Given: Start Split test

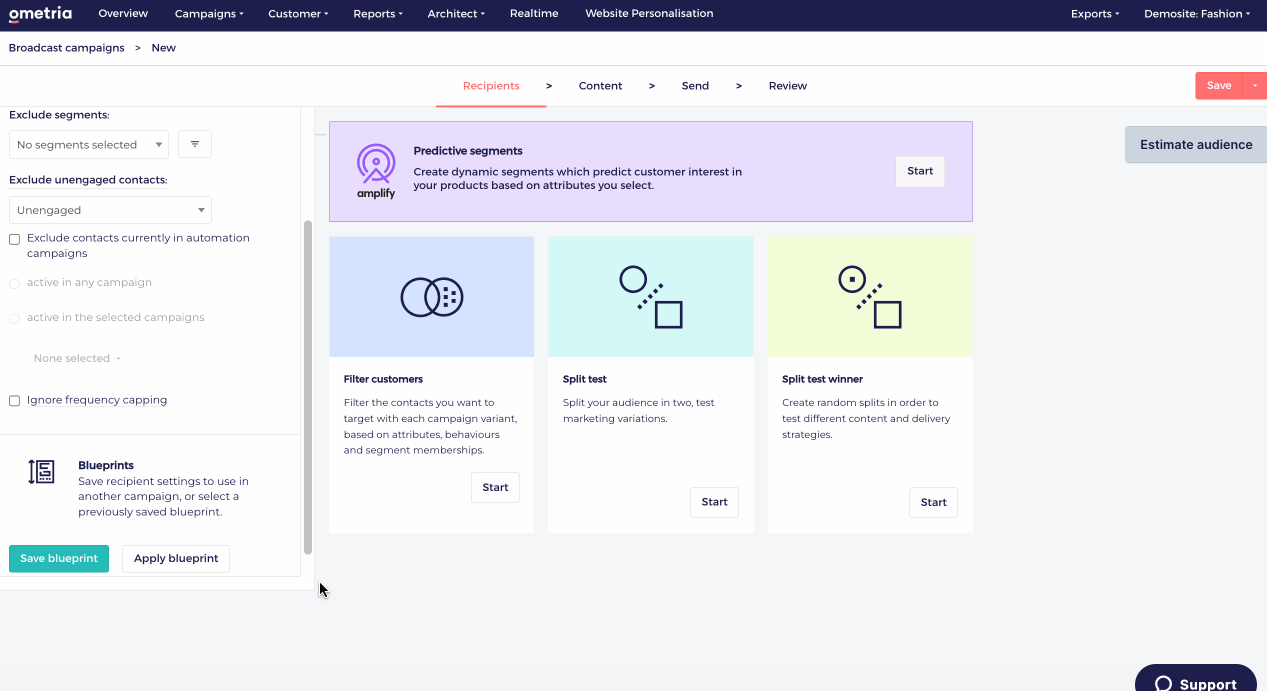Looking at the screenshot, I should tap(714, 502).
